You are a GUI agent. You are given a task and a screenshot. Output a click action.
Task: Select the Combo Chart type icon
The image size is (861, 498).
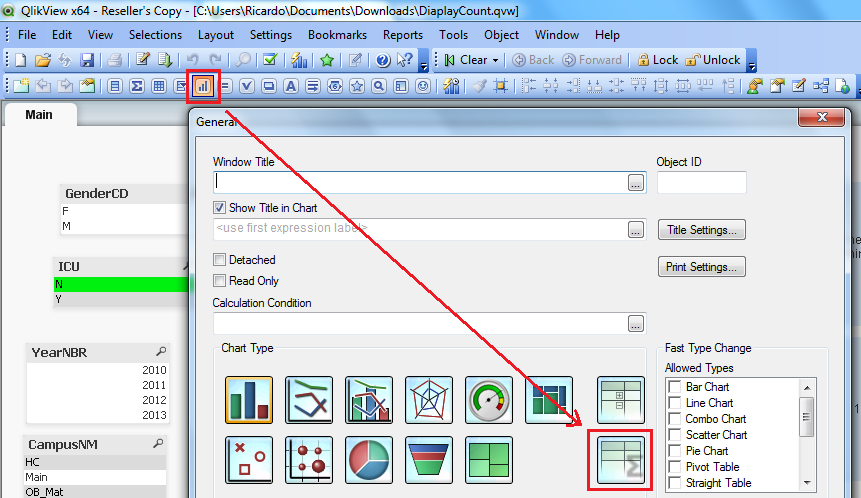[369, 400]
